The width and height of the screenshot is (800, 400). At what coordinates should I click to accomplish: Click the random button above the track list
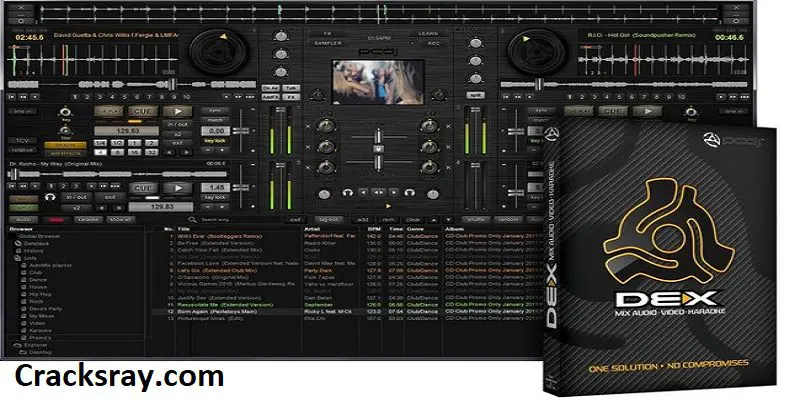pos(507,219)
